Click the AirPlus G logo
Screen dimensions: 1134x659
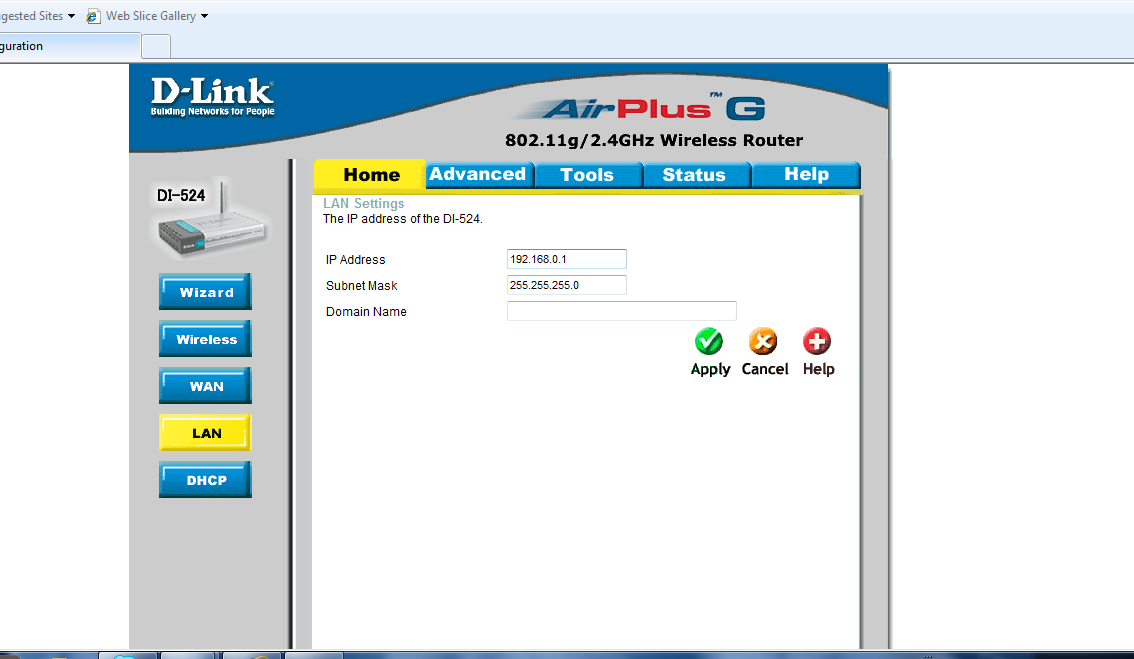[x=641, y=109]
